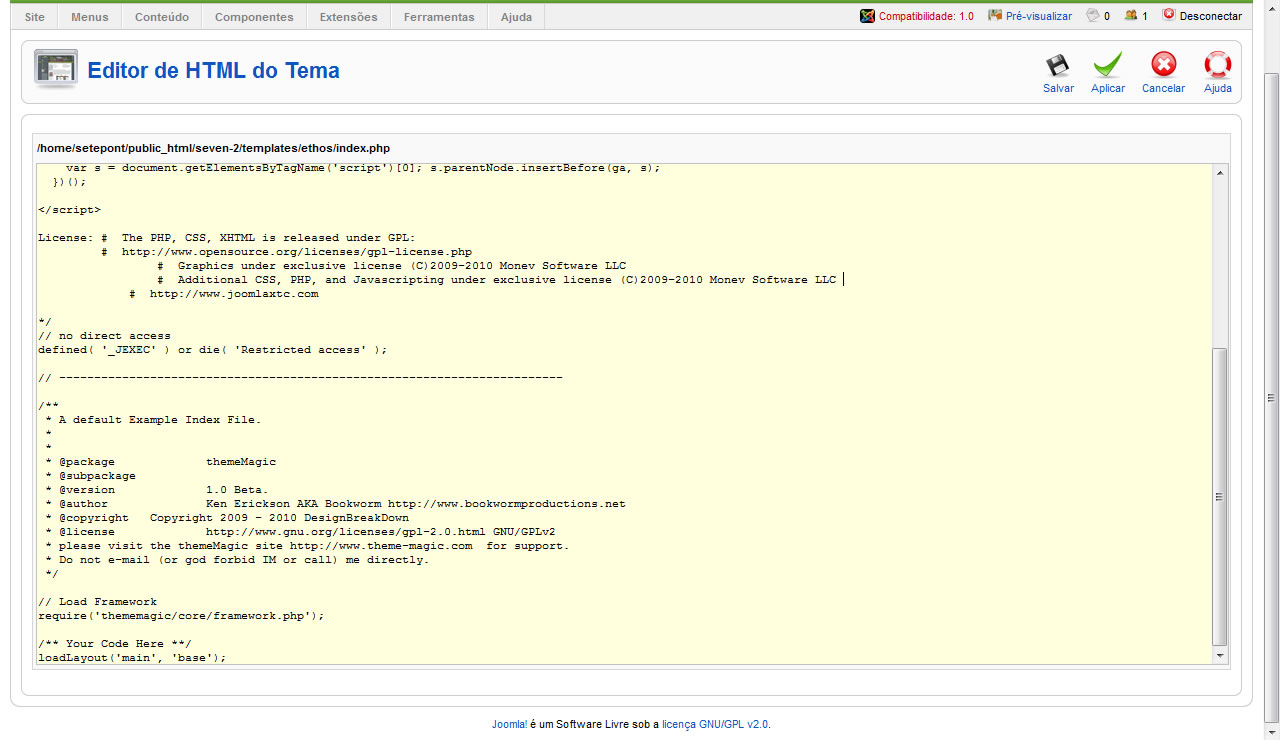Image resolution: width=1280 pixels, height=740 pixels.
Task: Open the Site menu
Action: [35, 17]
